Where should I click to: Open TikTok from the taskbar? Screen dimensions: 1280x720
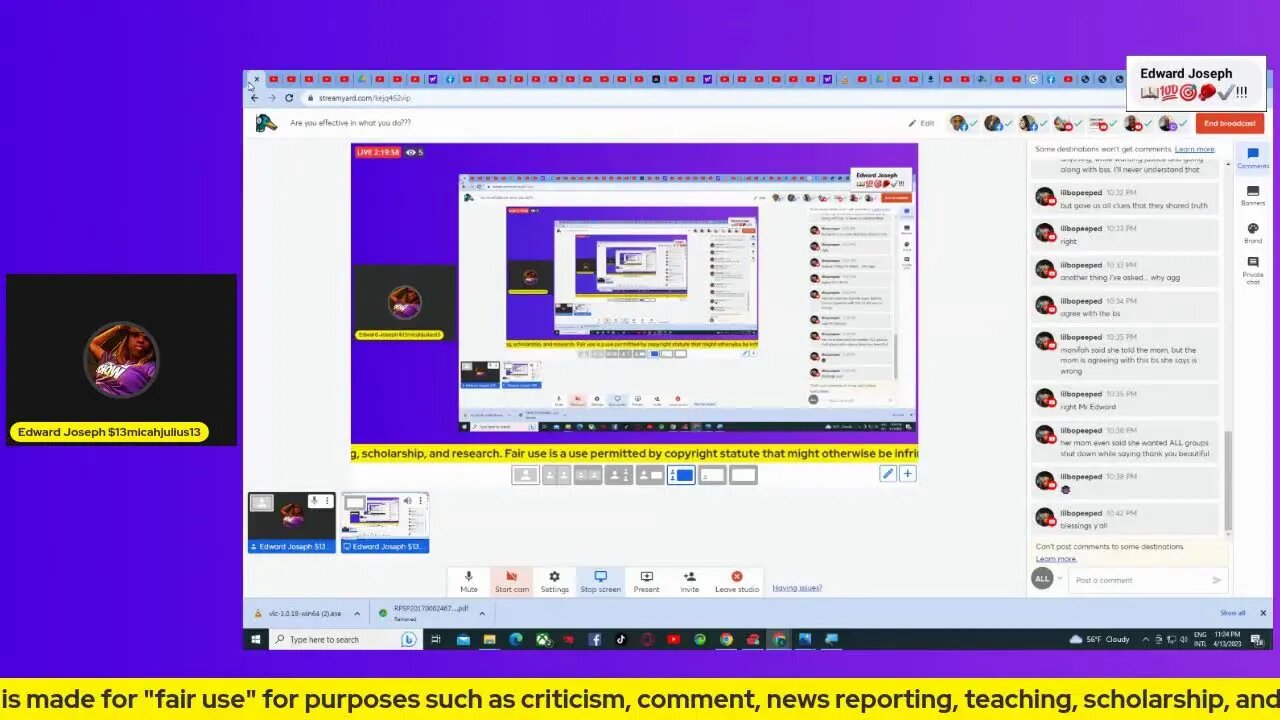(x=621, y=640)
